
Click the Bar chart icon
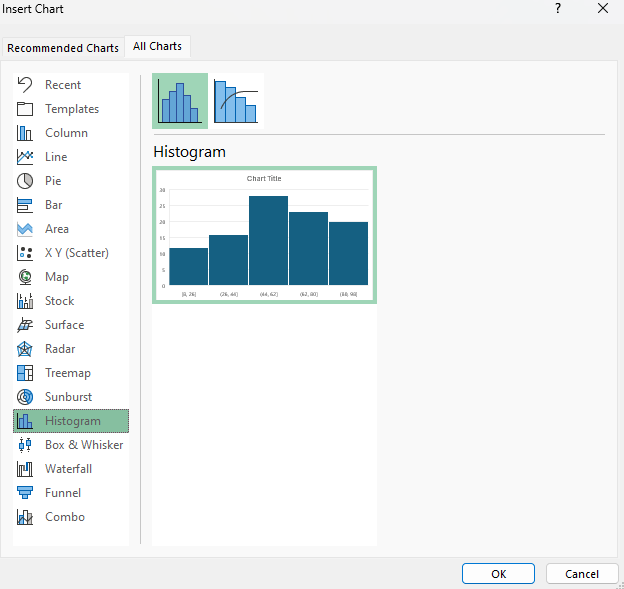[25, 205]
